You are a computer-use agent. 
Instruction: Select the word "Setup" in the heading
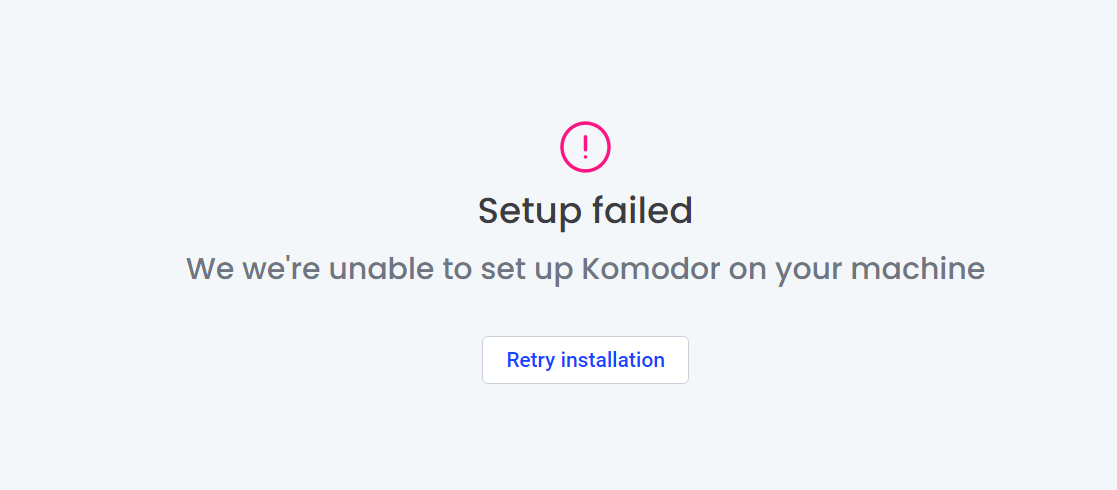530,211
